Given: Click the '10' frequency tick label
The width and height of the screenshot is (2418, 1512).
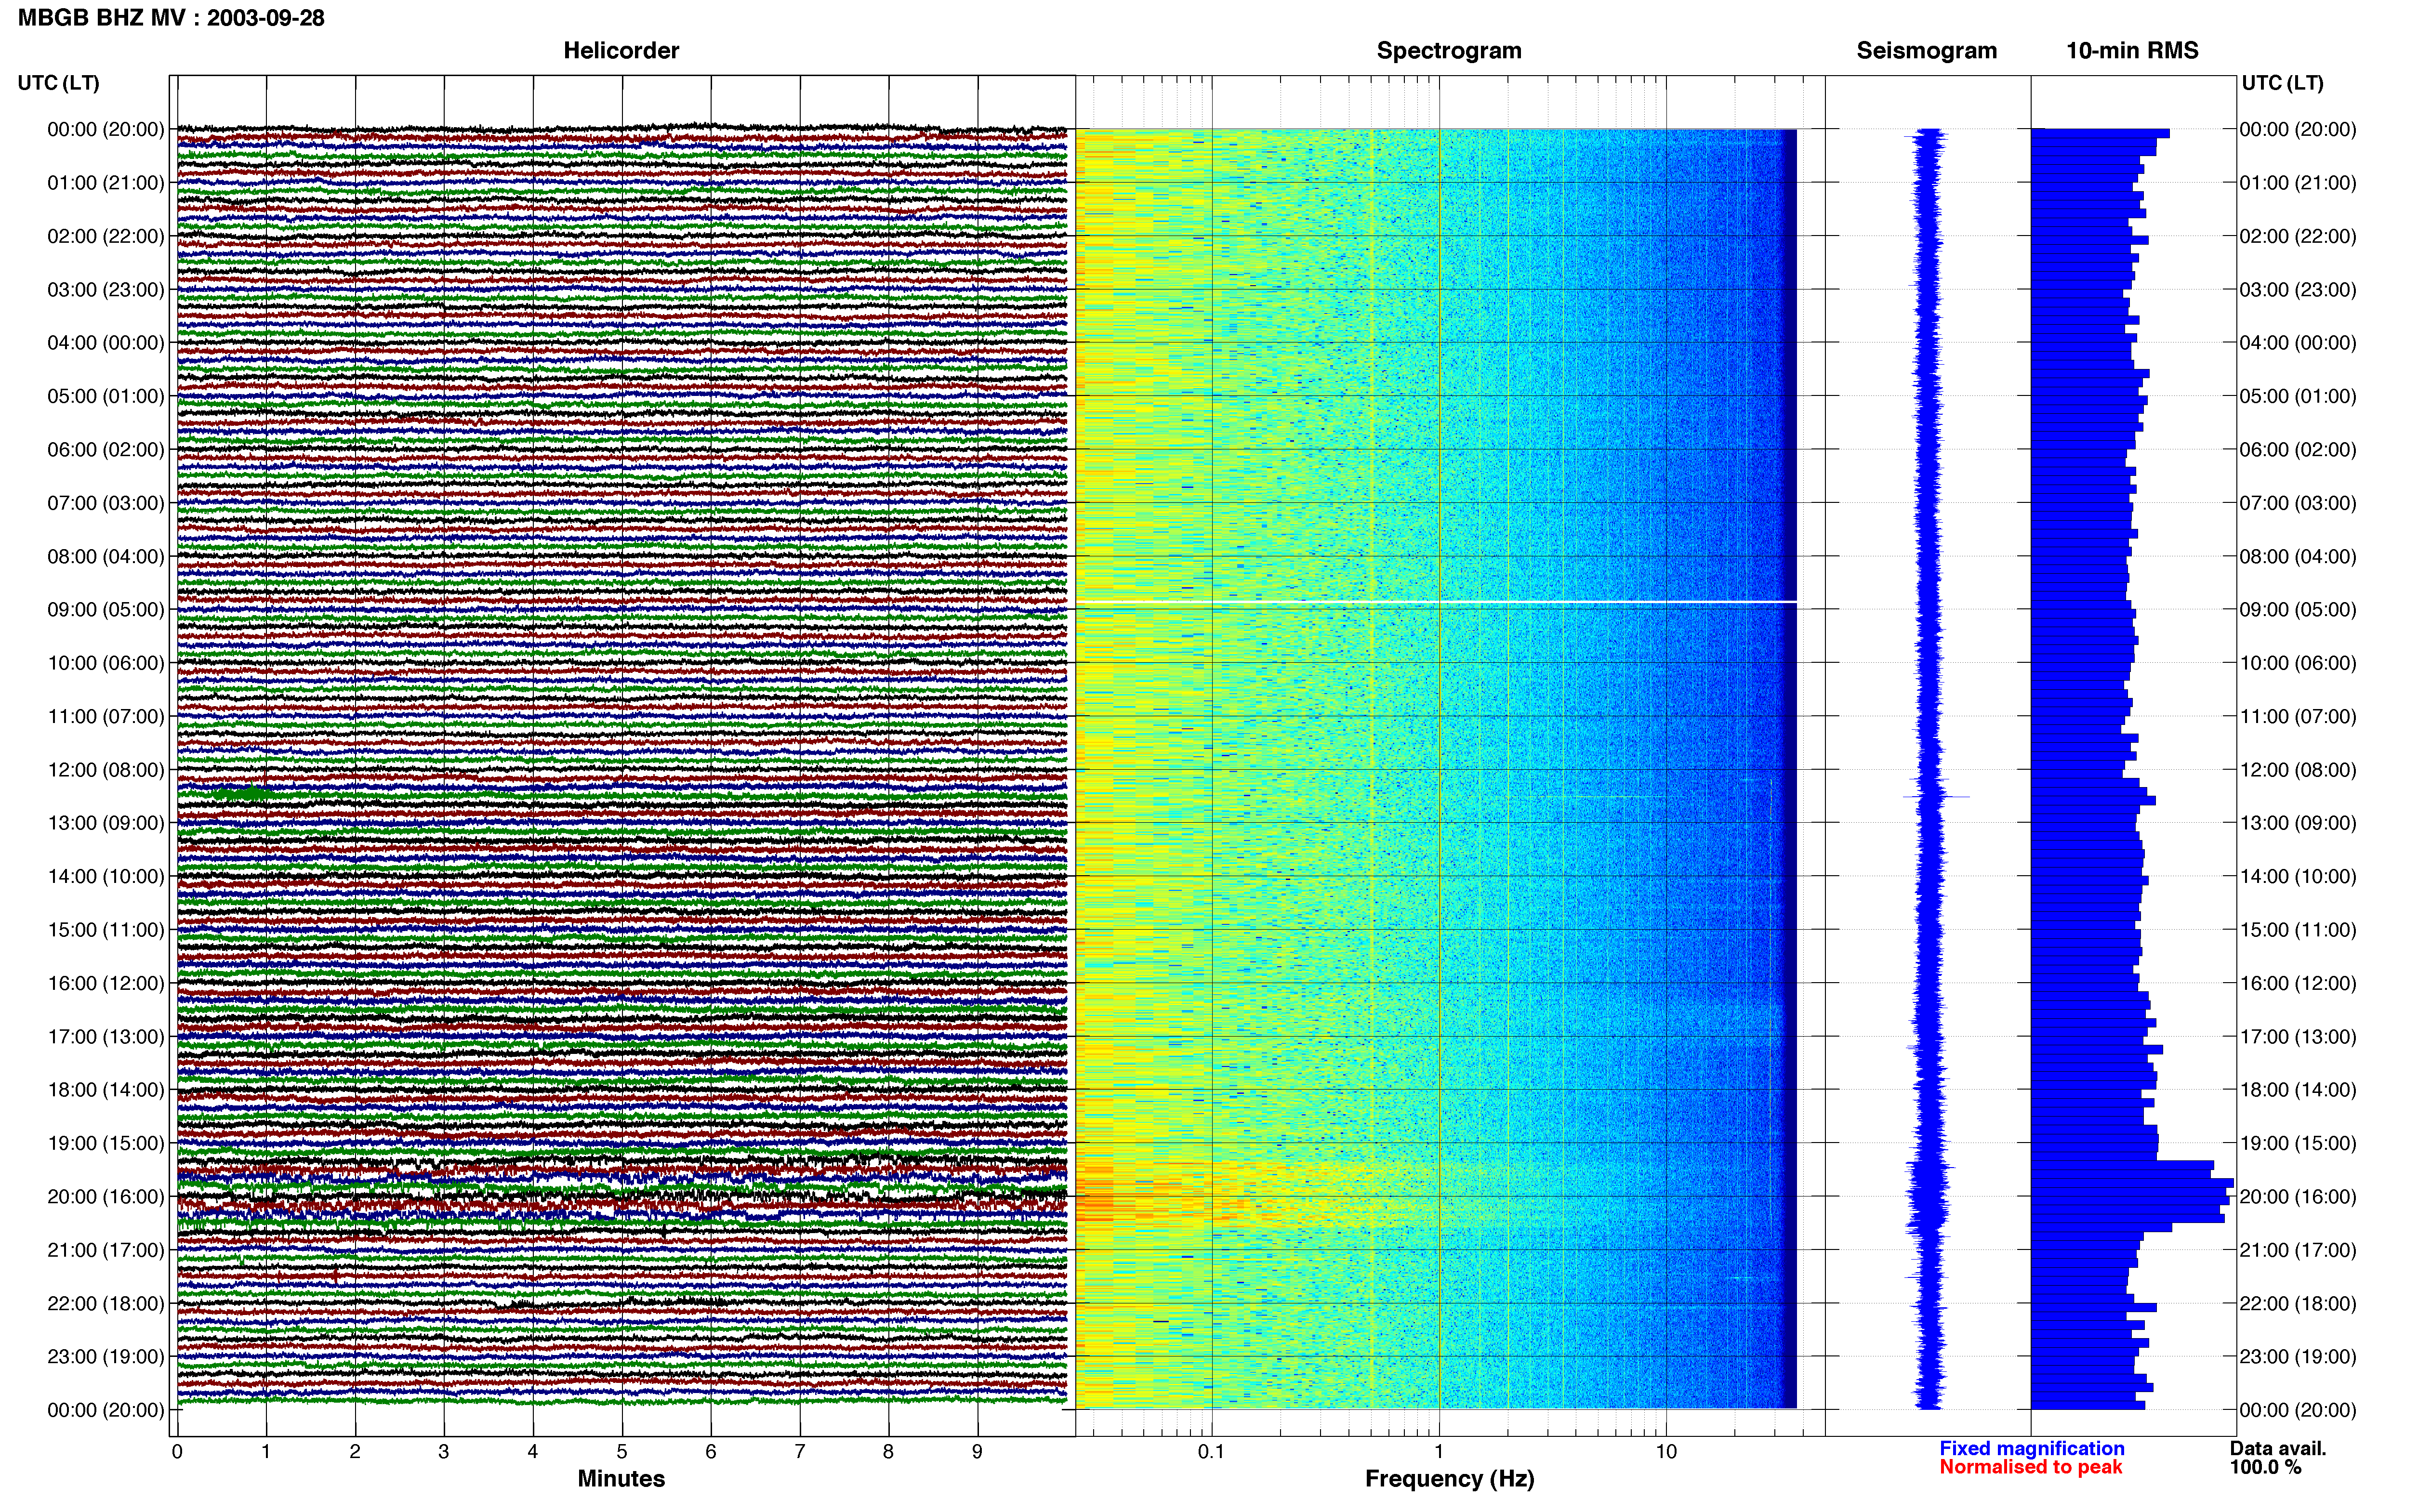Looking at the screenshot, I should coord(1665,1451).
